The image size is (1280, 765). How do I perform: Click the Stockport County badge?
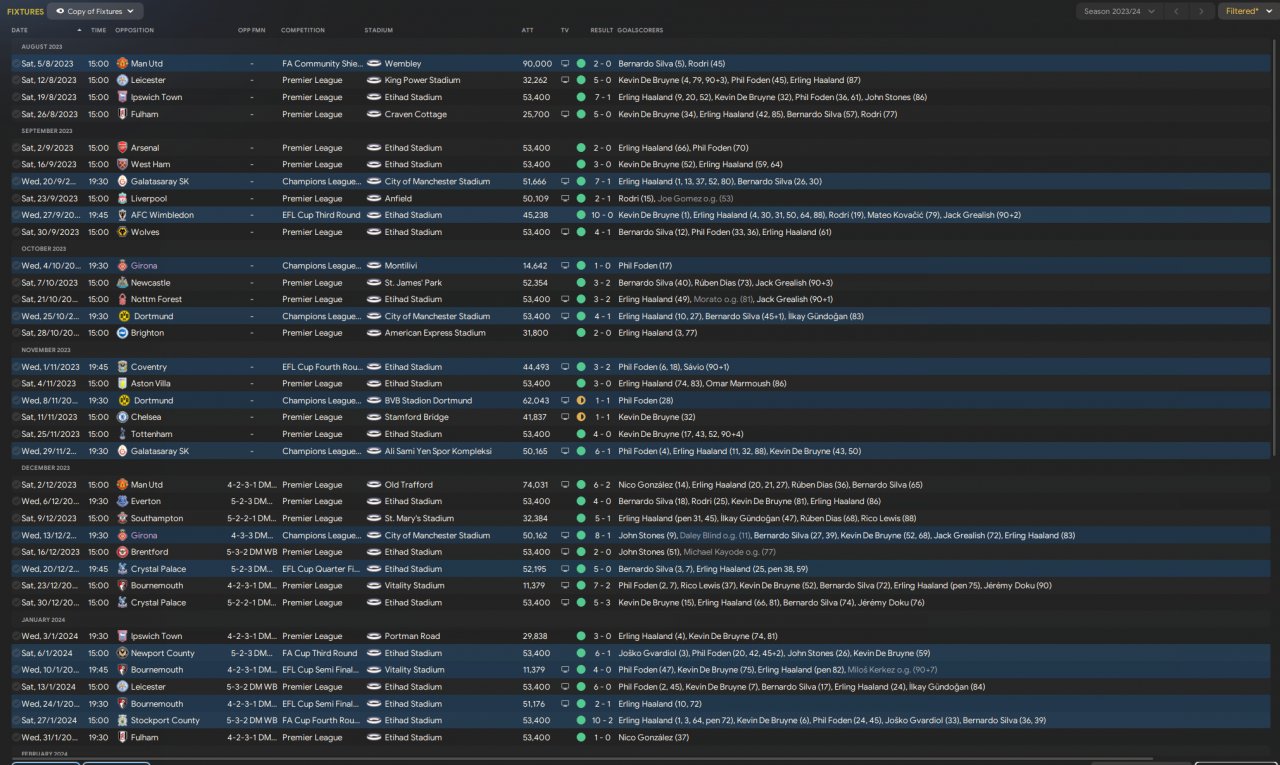pyautogui.click(x=122, y=720)
